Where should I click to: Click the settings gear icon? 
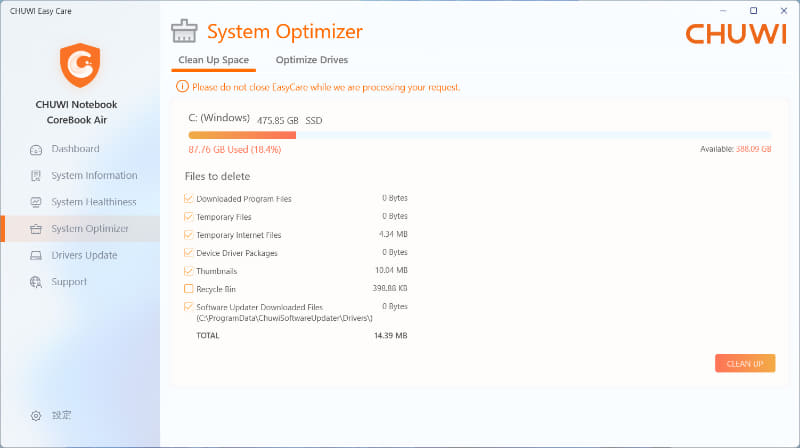point(36,416)
